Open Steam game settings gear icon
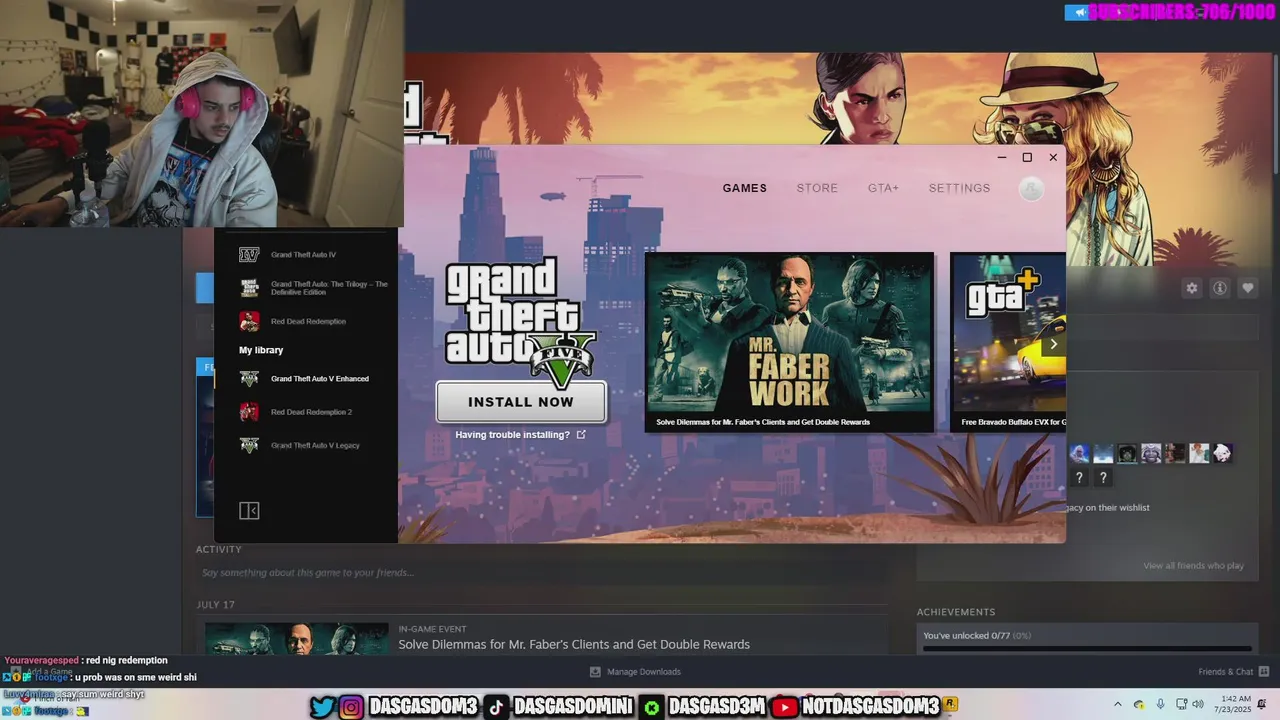 click(x=1192, y=288)
